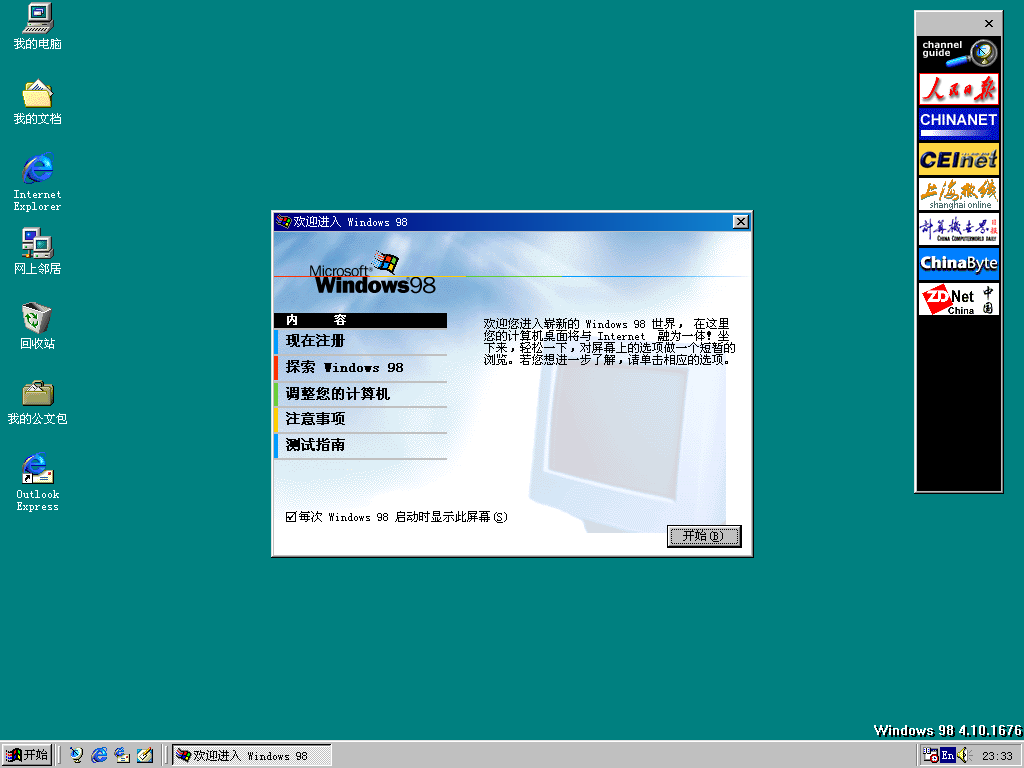The width and height of the screenshot is (1024, 768).
Task: Select the 回收站 recycle bin icon
Action: 37,326
